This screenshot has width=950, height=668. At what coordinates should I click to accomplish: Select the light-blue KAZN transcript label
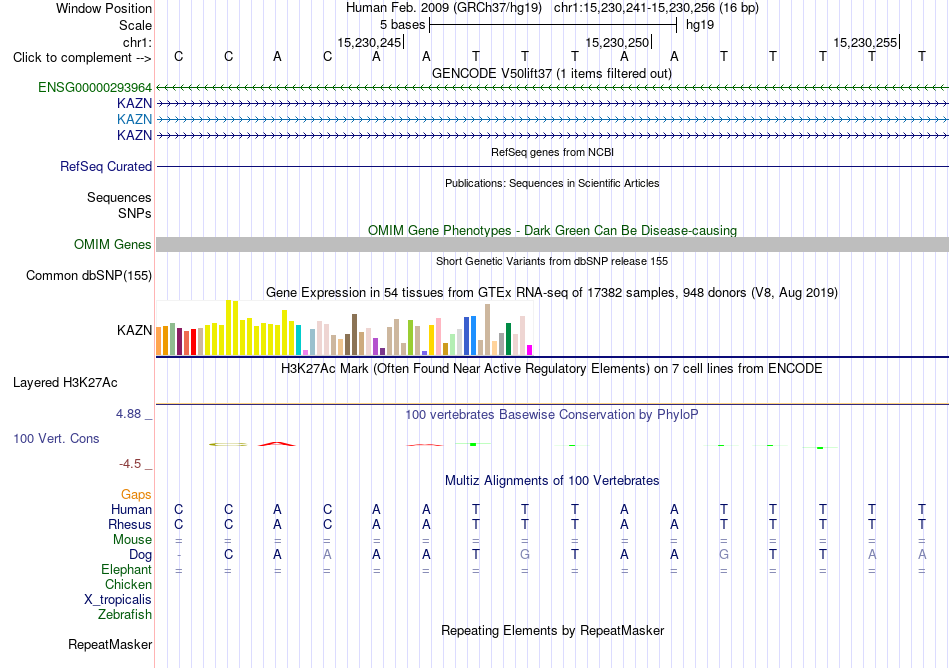(x=135, y=119)
